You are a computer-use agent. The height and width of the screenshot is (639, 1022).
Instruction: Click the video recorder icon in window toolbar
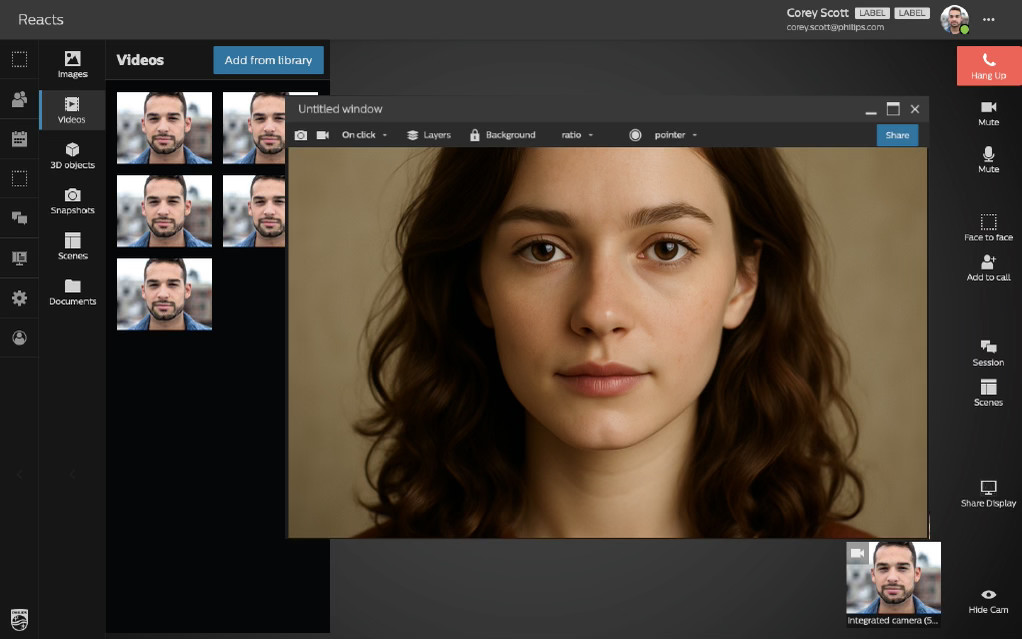click(x=323, y=135)
